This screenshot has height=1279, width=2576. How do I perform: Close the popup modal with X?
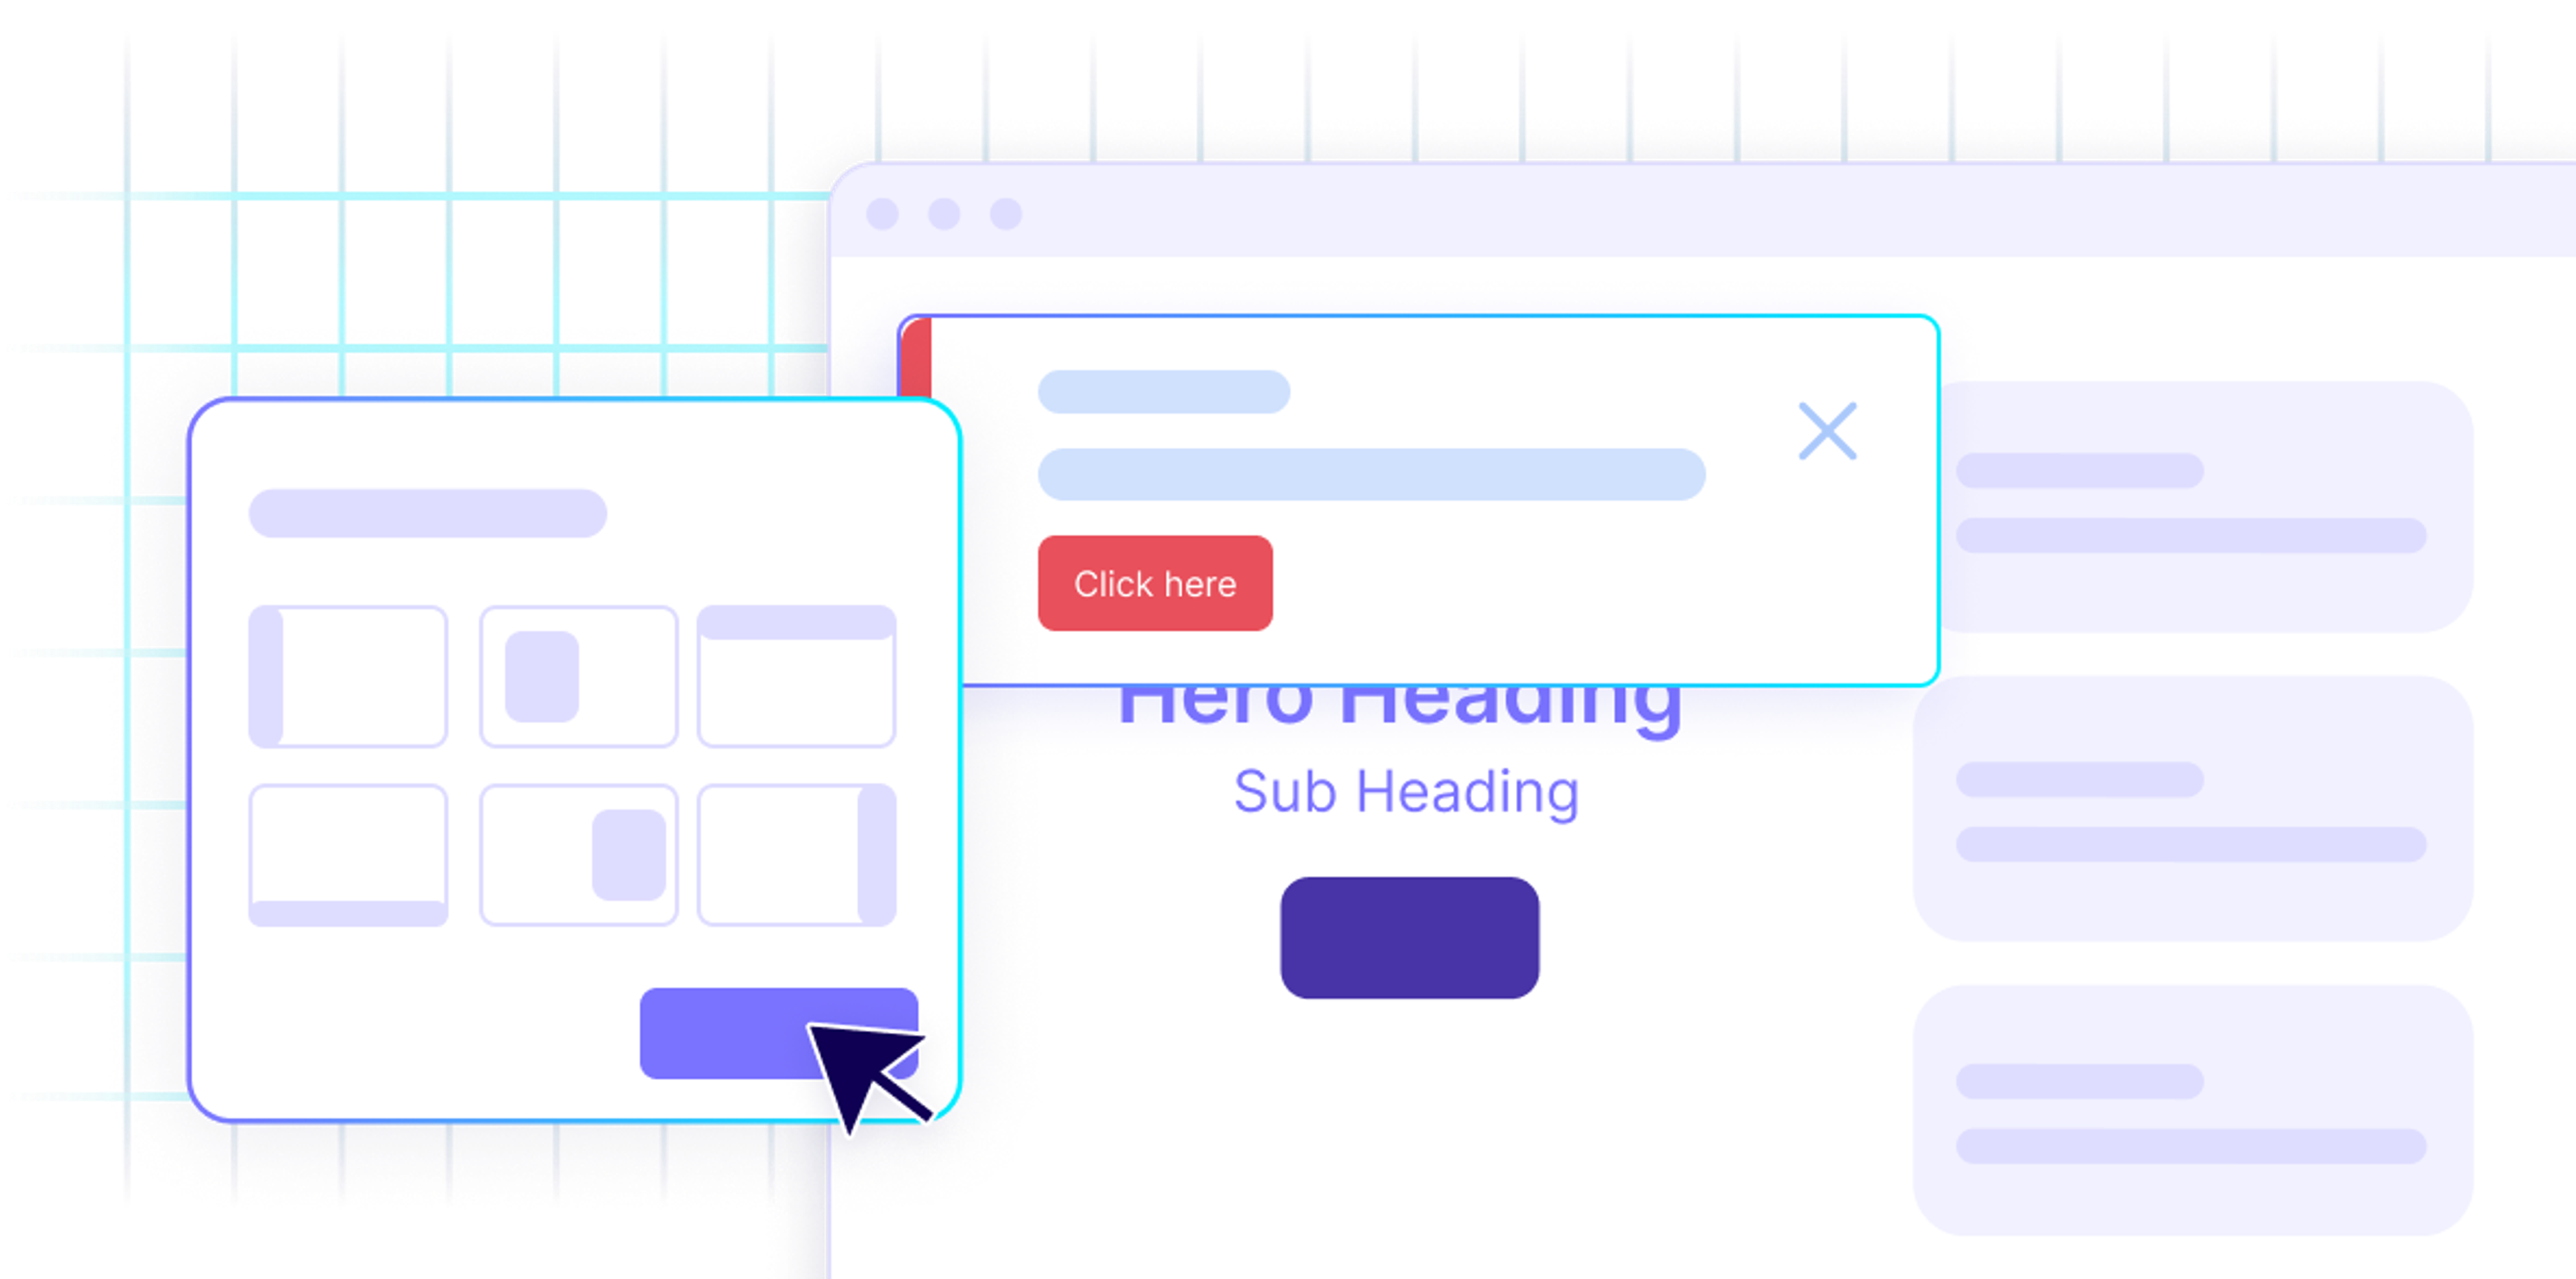coord(1827,430)
